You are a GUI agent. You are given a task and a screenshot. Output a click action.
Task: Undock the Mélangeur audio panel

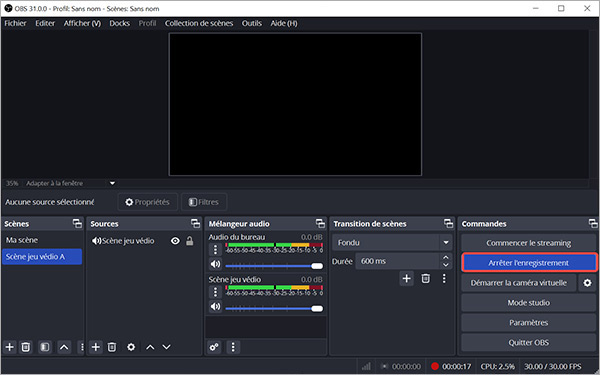tap(320, 223)
